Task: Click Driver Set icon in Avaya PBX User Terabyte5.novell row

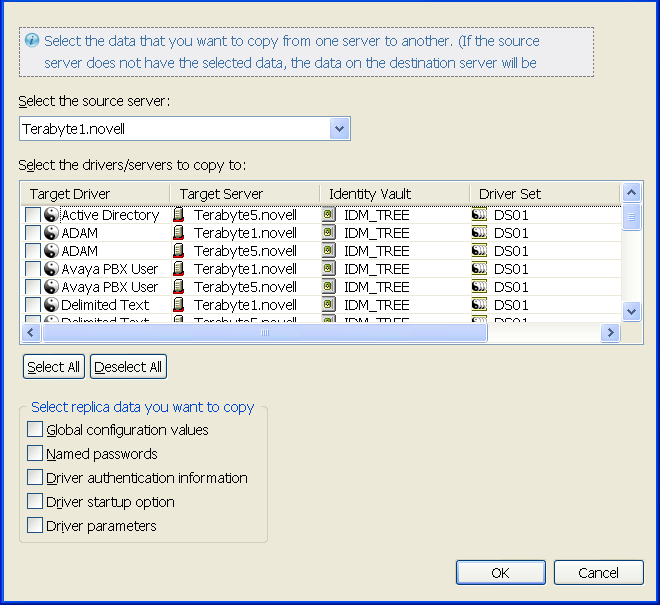Action: point(479,286)
